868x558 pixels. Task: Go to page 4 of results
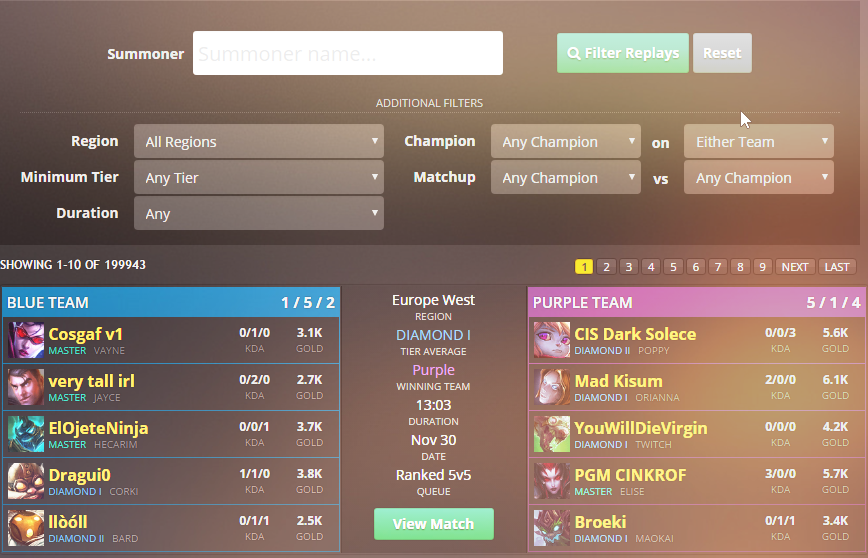[x=651, y=267]
